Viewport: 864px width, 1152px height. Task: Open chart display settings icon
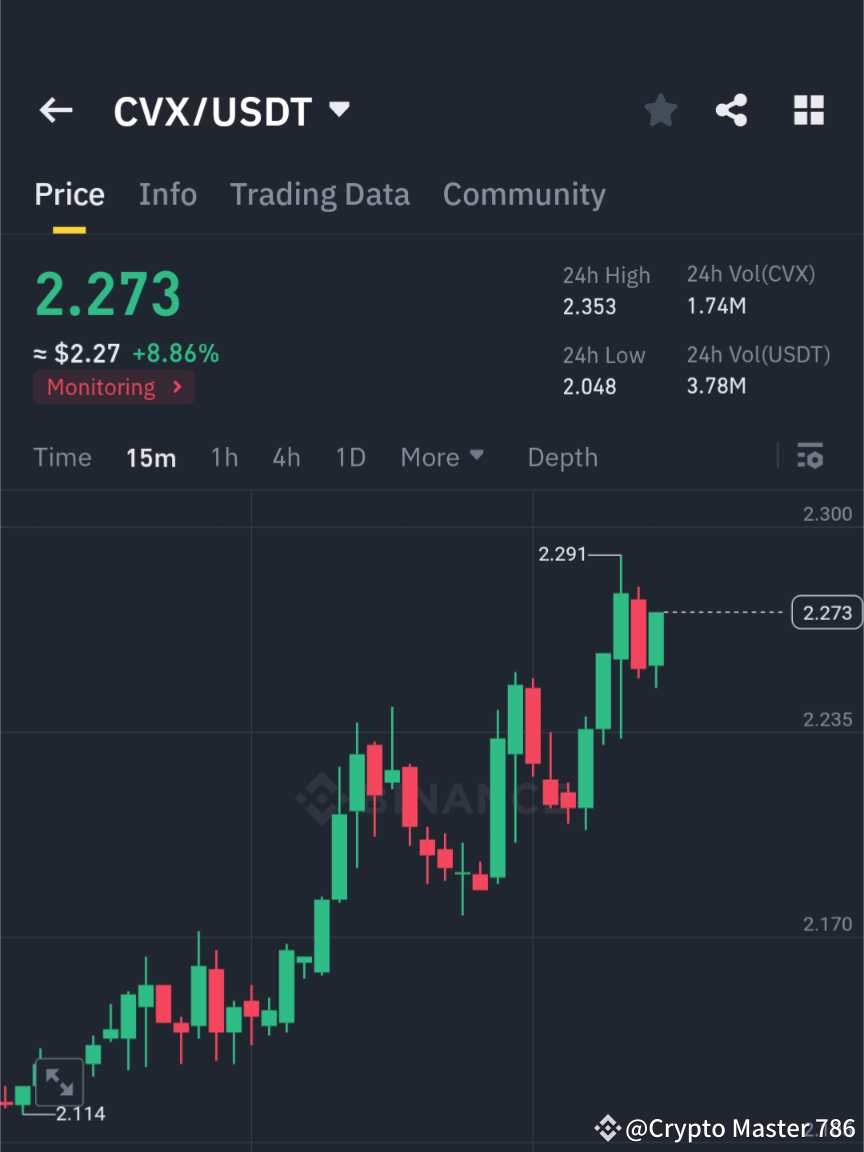click(810, 457)
